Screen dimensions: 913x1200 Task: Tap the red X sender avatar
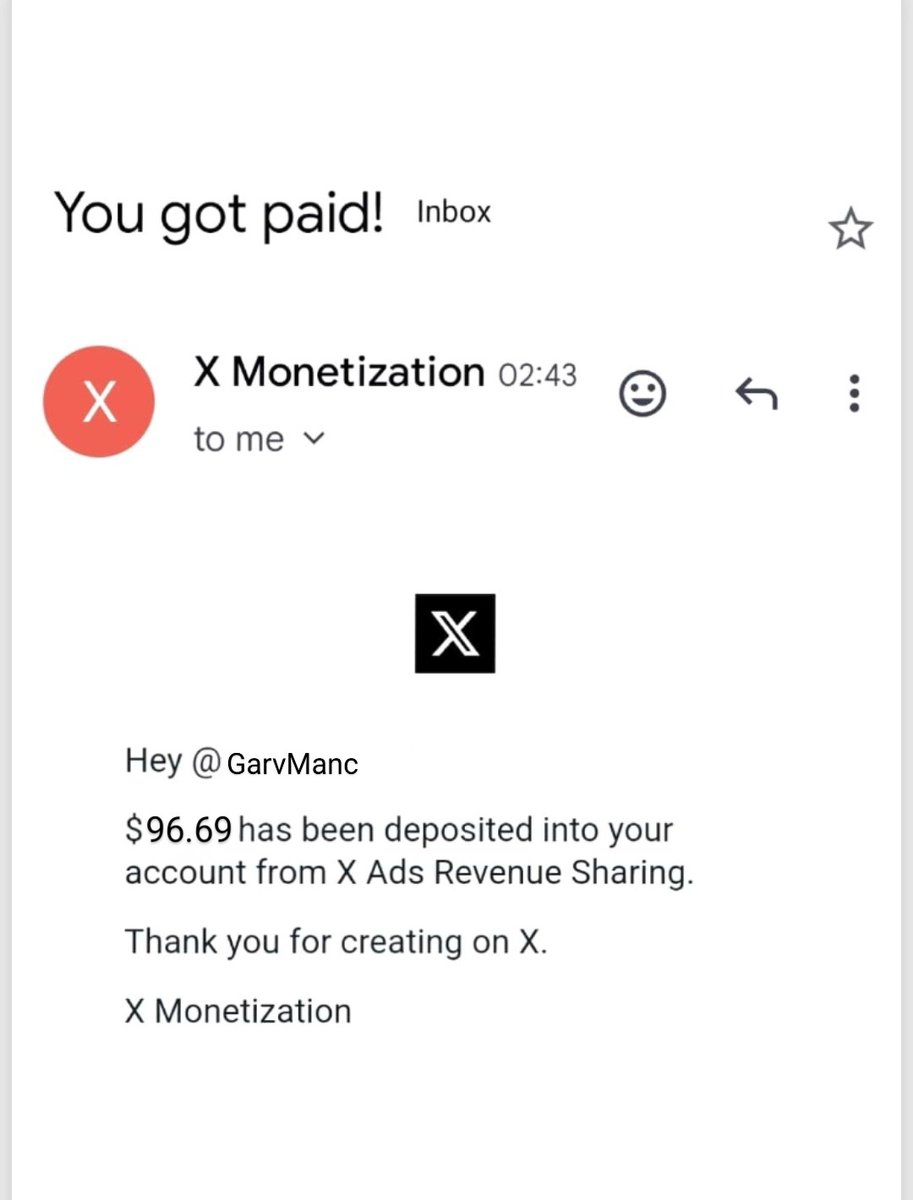point(99,402)
